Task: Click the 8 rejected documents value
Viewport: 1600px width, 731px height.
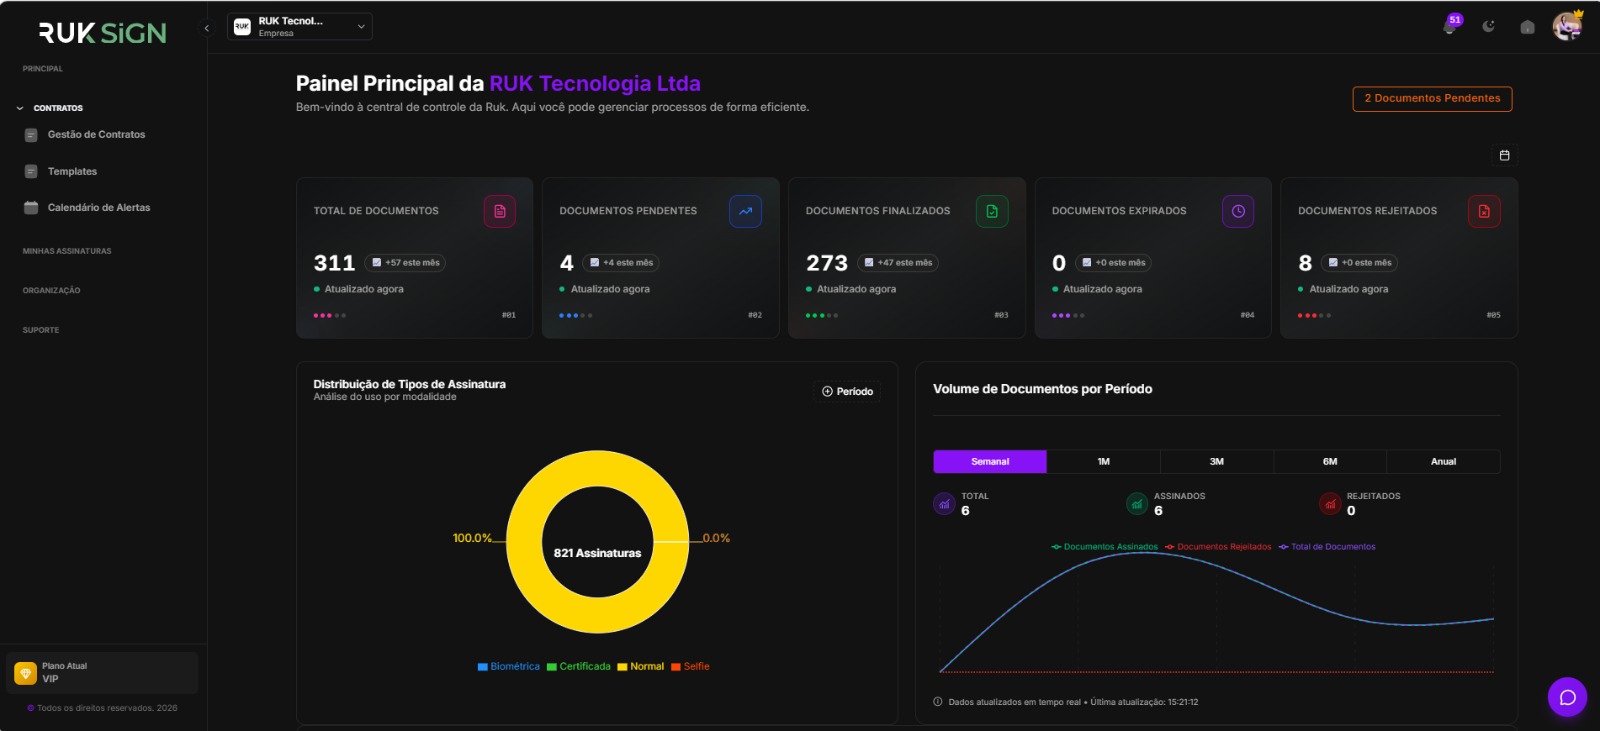Action: (x=1305, y=263)
